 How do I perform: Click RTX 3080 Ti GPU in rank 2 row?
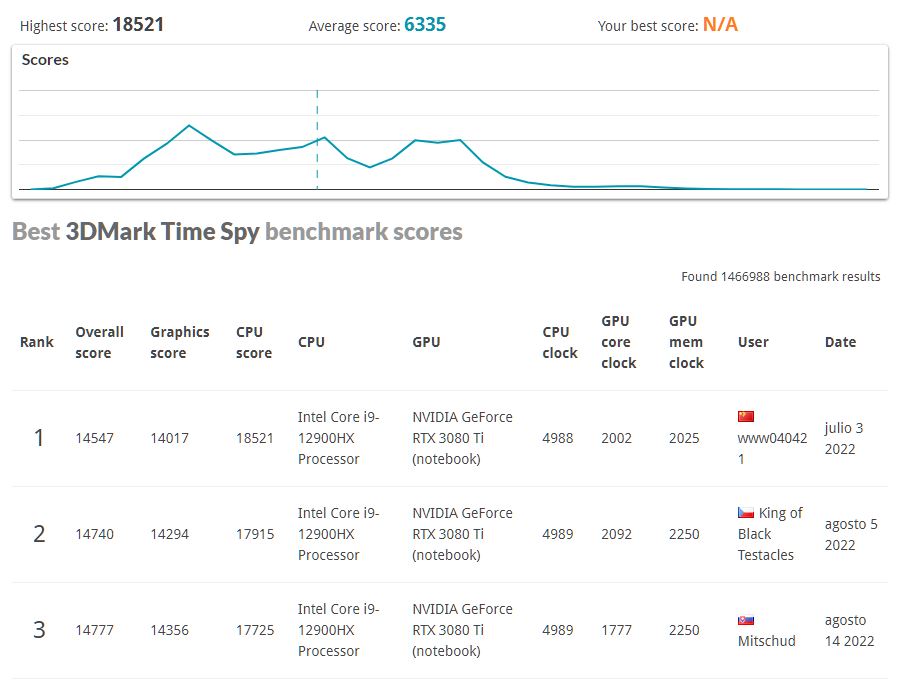point(462,534)
